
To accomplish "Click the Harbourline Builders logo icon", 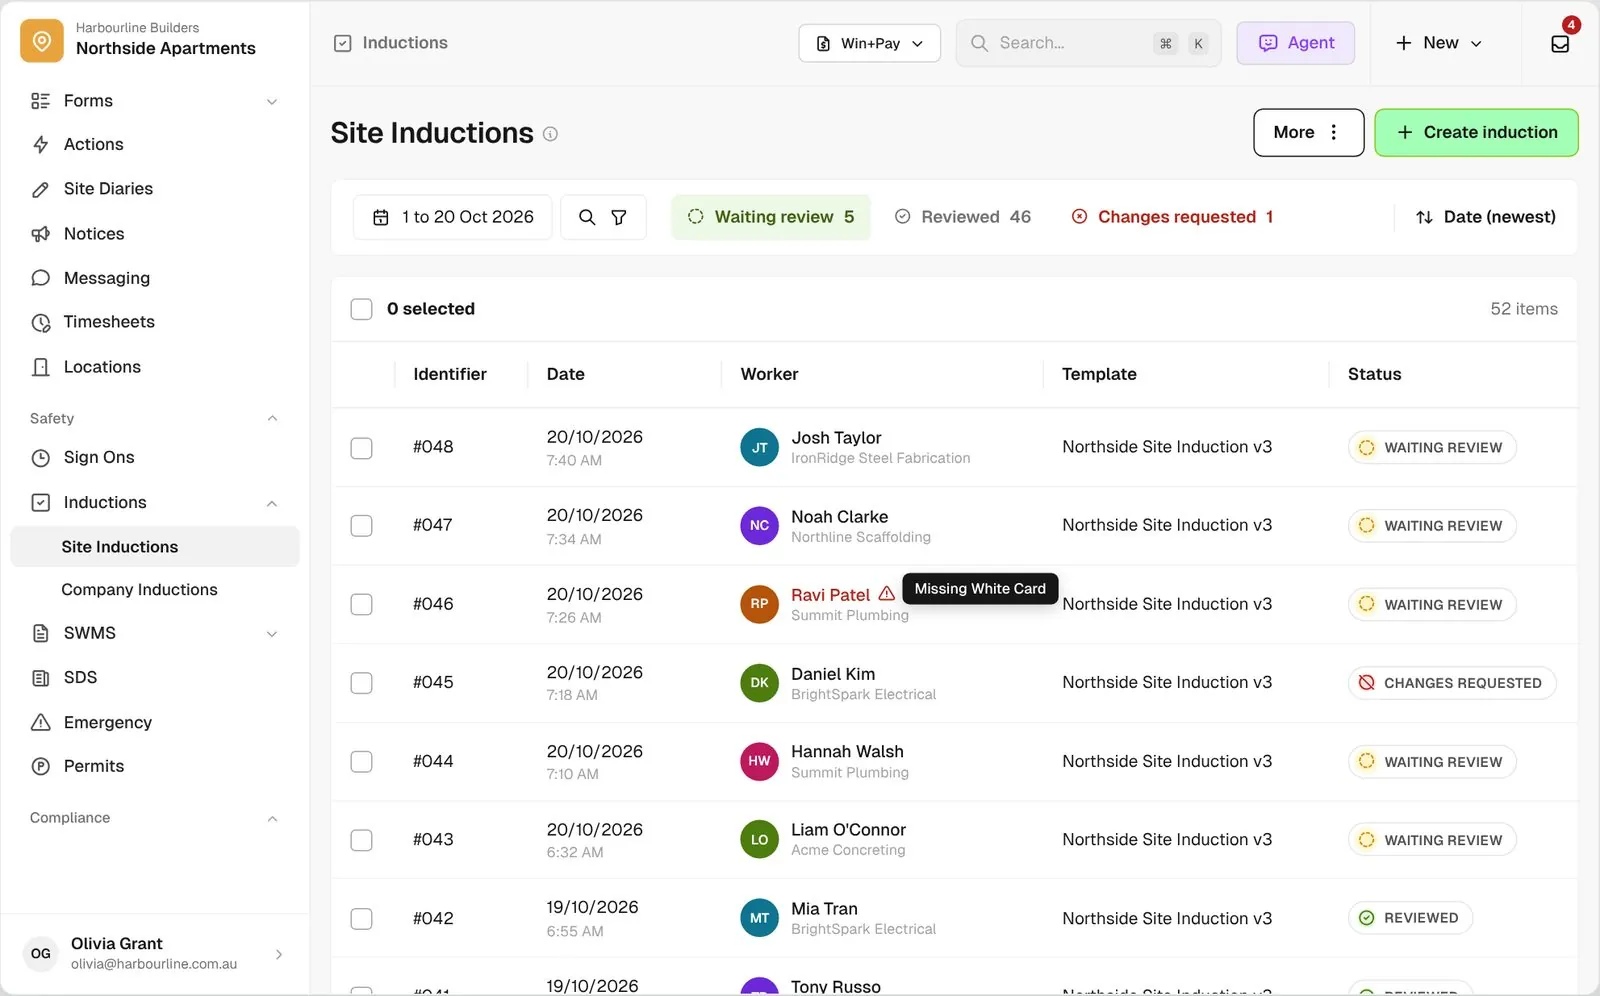I will [x=42, y=41].
